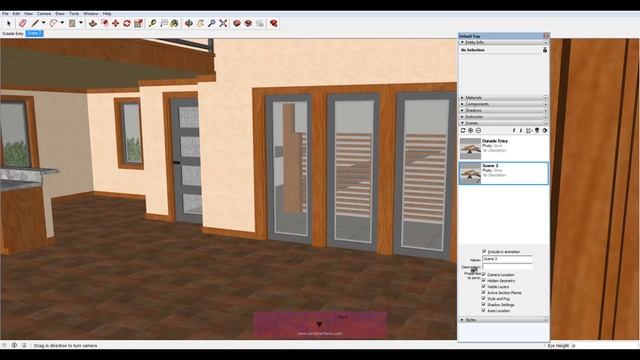The height and width of the screenshot is (360, 640).
Task: Click the scene Description input field
Action: coord(507,267)
